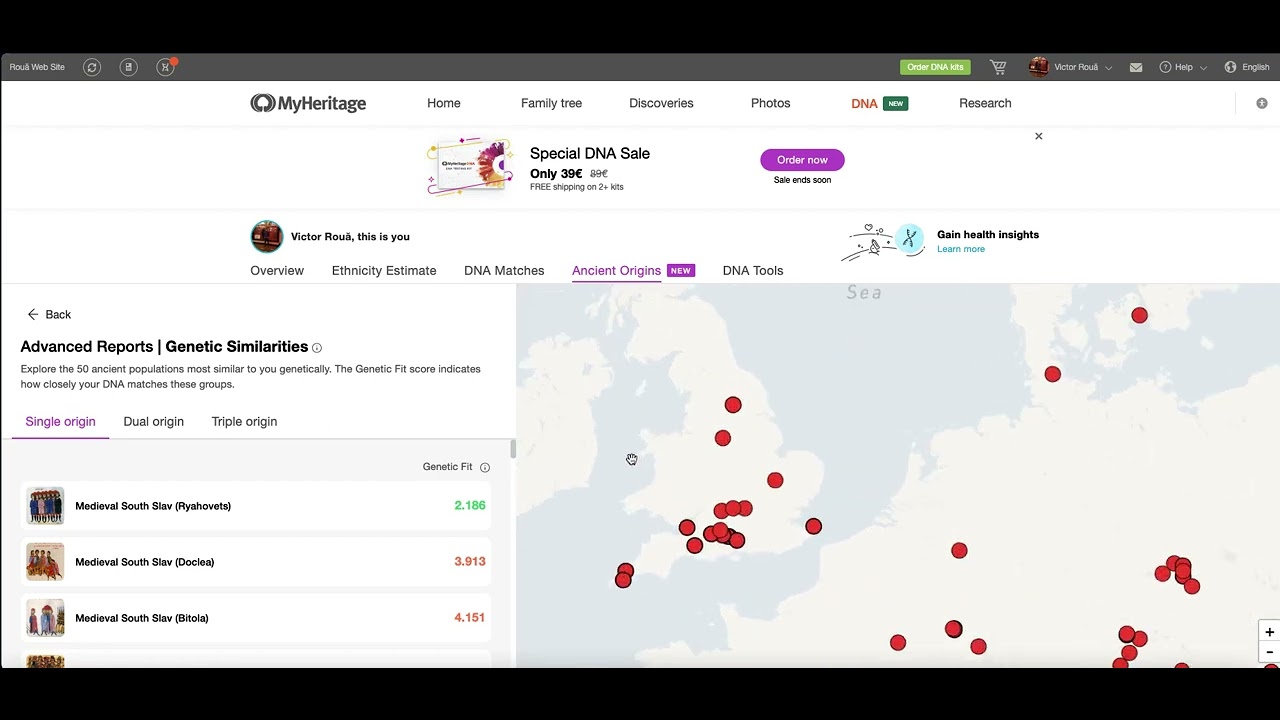This screenshot has height=720, width=1280.
Task: Open the DNA menu
Action: (864, 103)
